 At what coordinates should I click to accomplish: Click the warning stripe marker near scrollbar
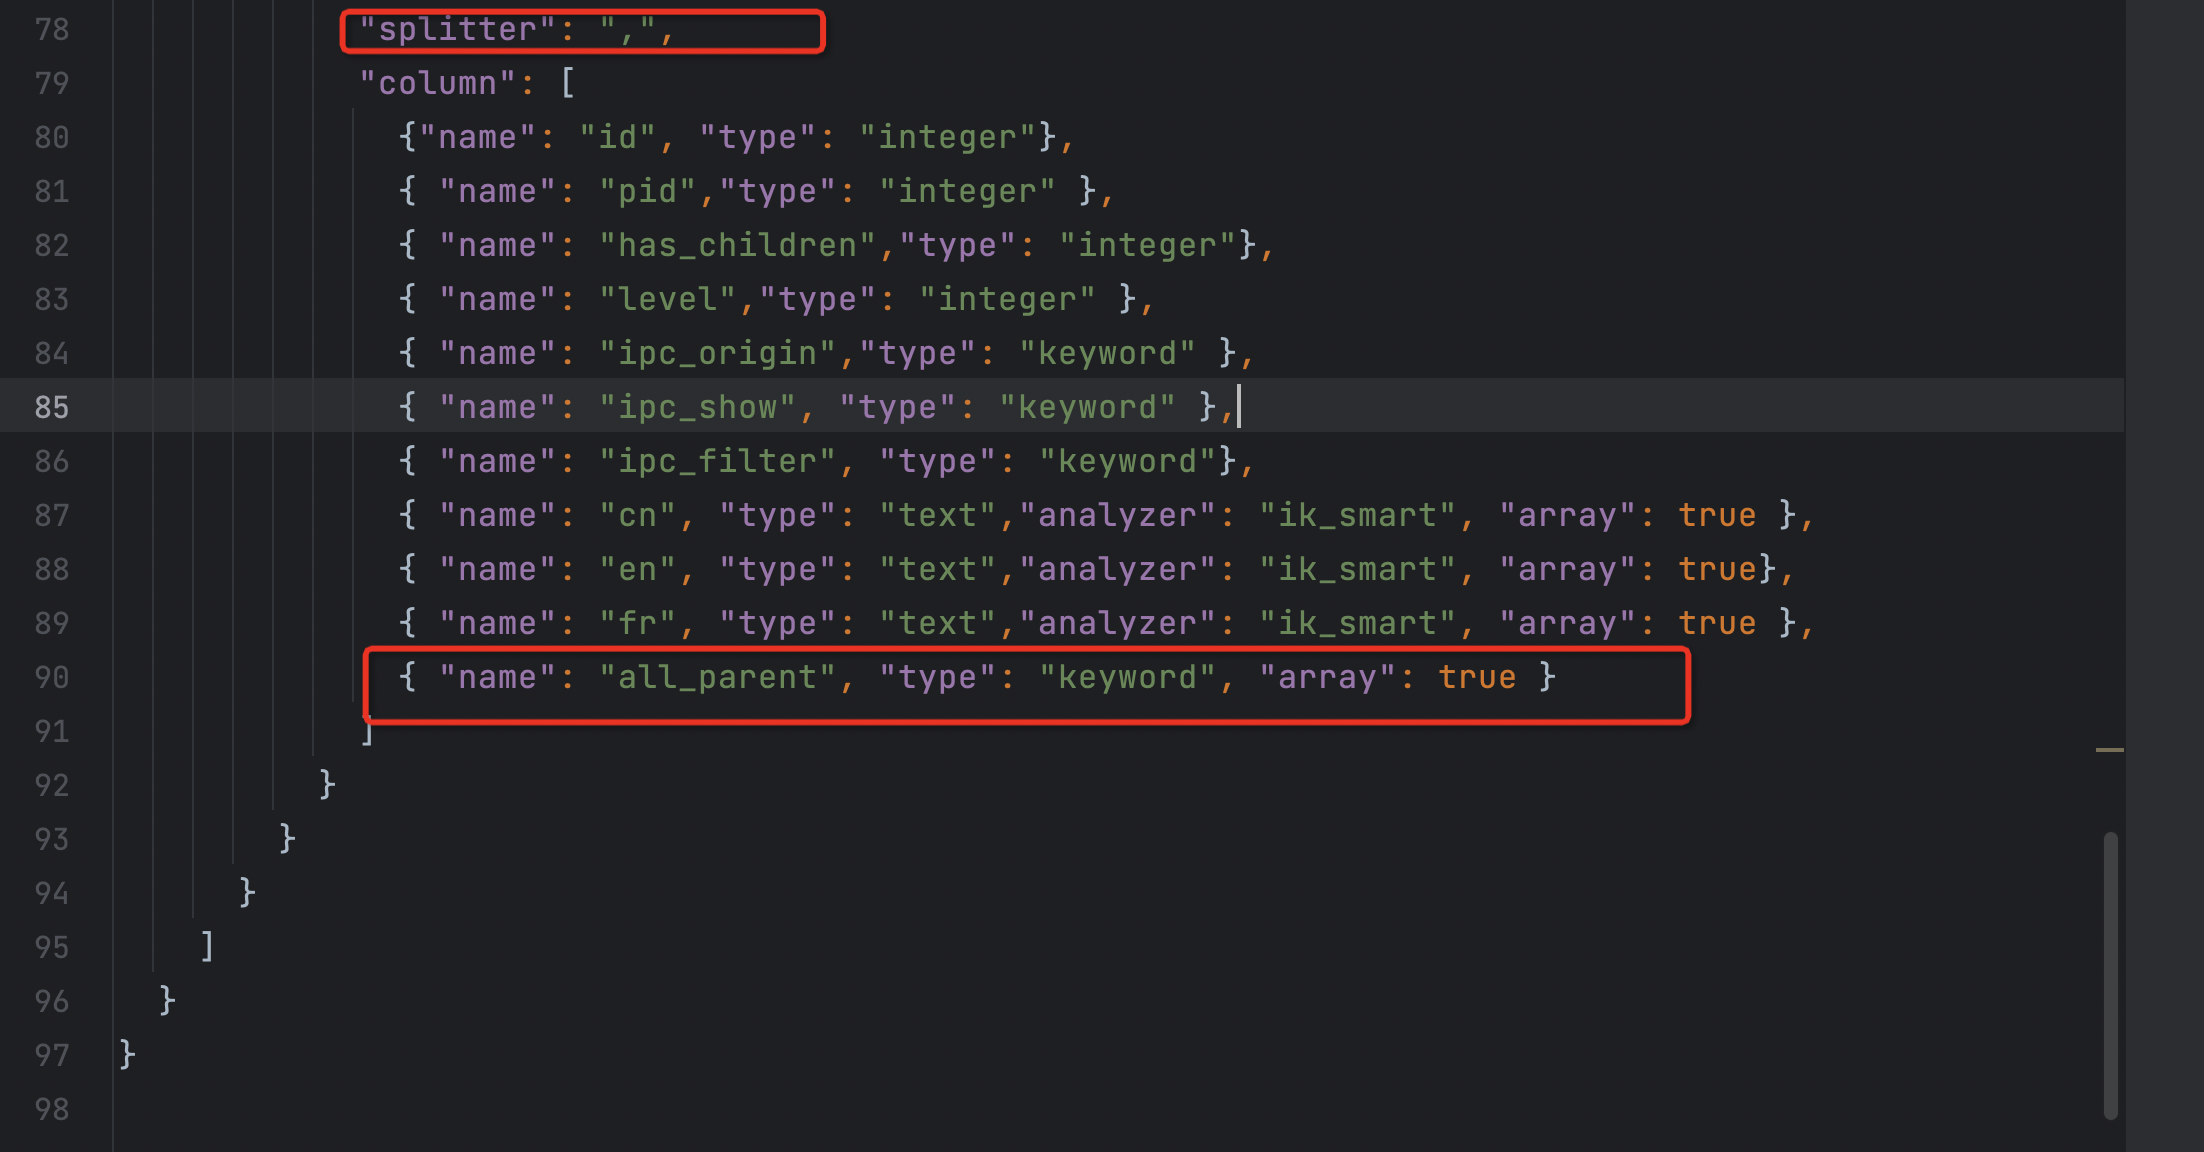click(2109, 749)
